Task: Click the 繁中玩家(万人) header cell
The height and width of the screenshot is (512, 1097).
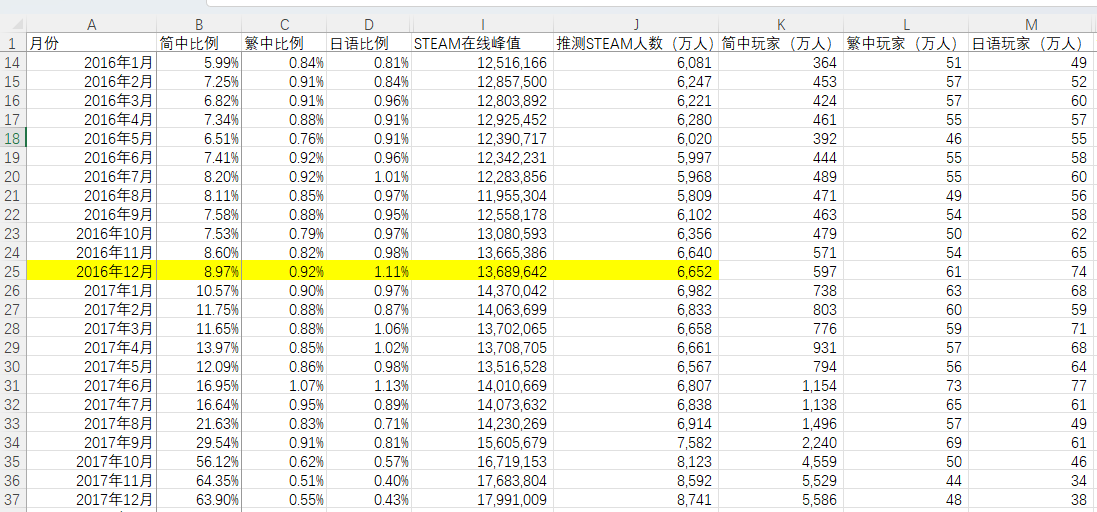Action: pyautogui.click(x=906, y=43)
